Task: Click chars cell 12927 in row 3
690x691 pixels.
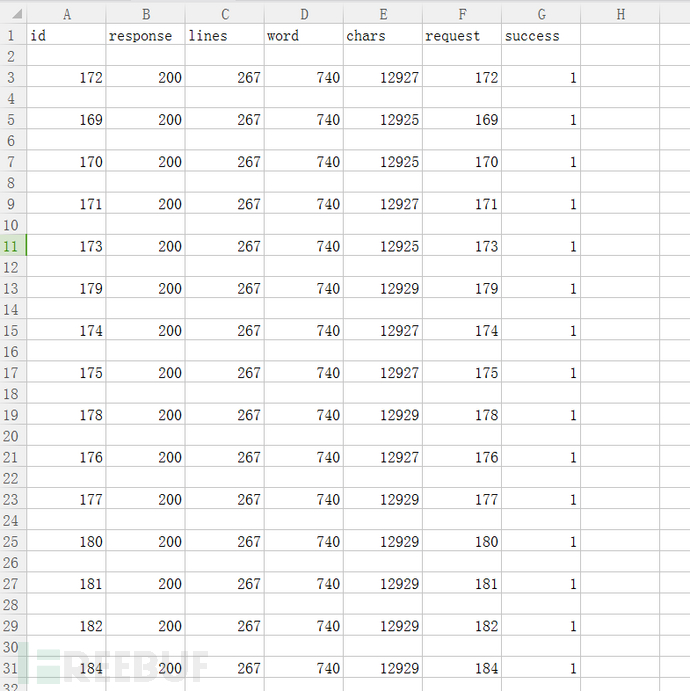Action: [383, 77]
